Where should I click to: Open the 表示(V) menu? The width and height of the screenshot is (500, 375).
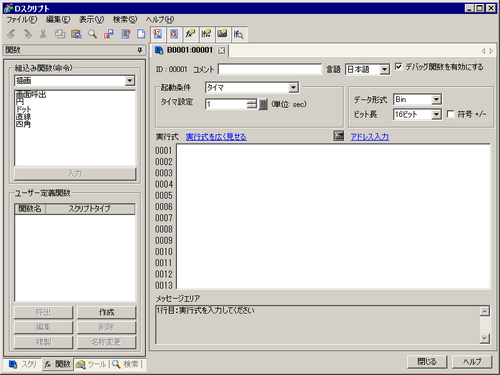92,20
